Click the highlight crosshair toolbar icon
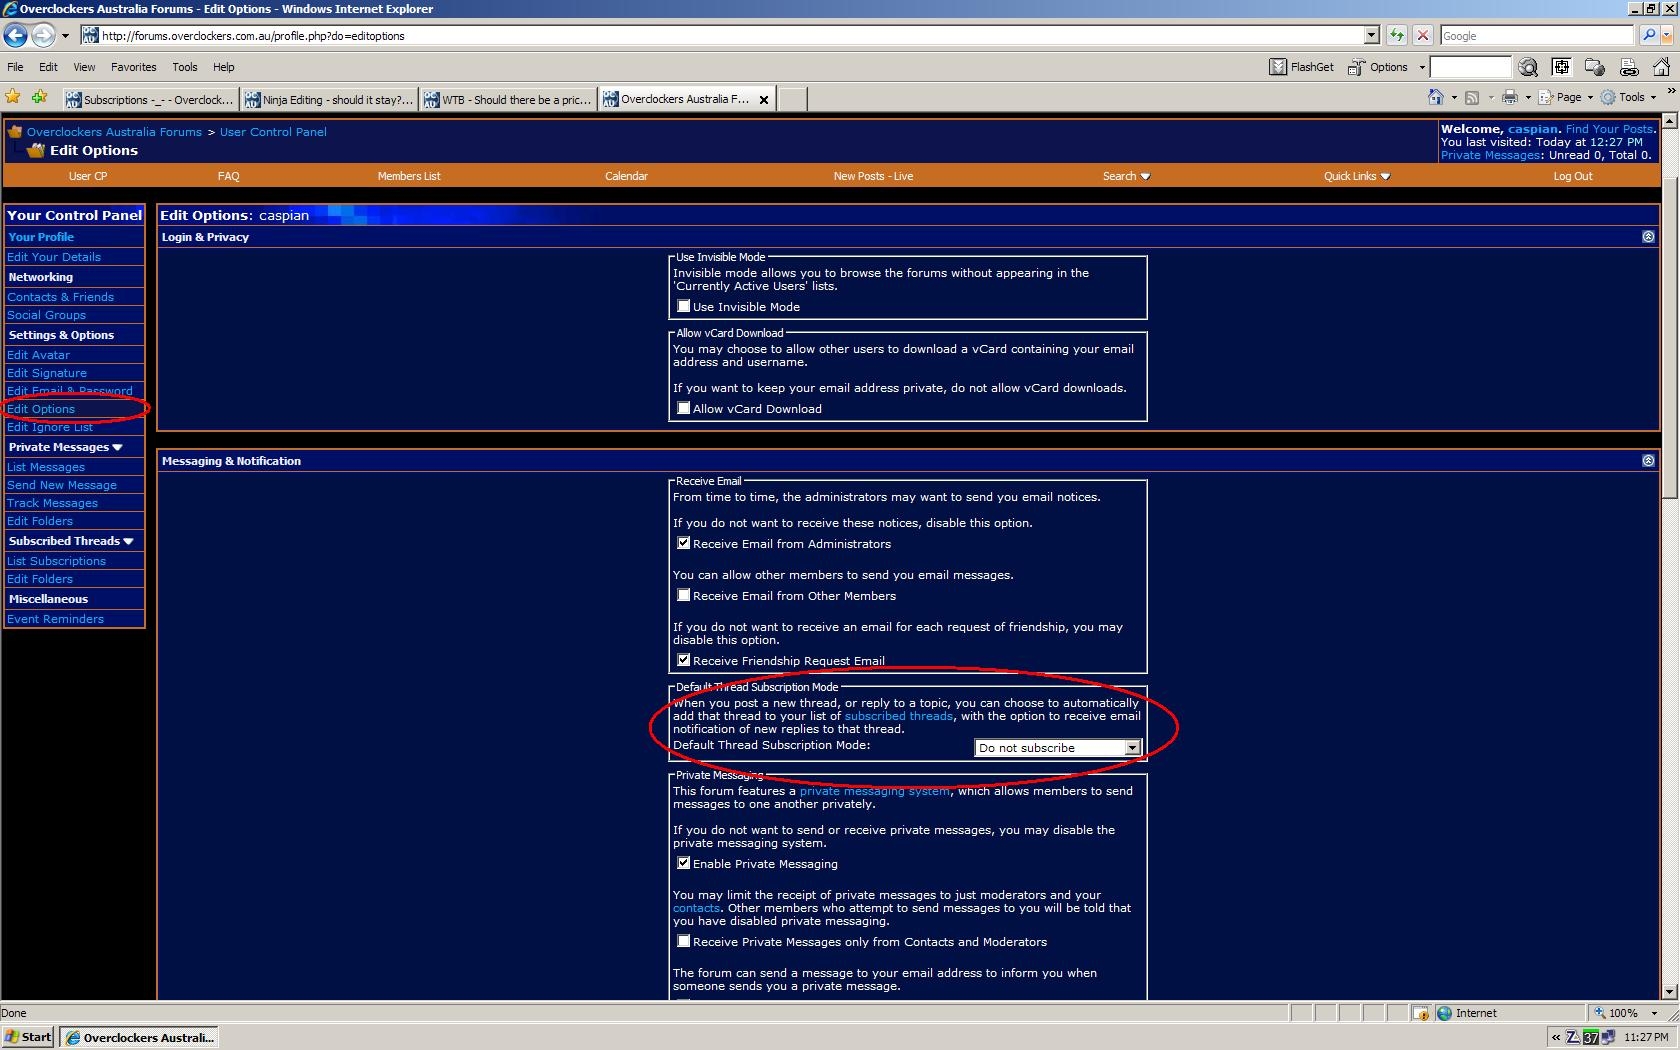This screenshot has height=1050, width=1680. click(x=1561, y=67)
